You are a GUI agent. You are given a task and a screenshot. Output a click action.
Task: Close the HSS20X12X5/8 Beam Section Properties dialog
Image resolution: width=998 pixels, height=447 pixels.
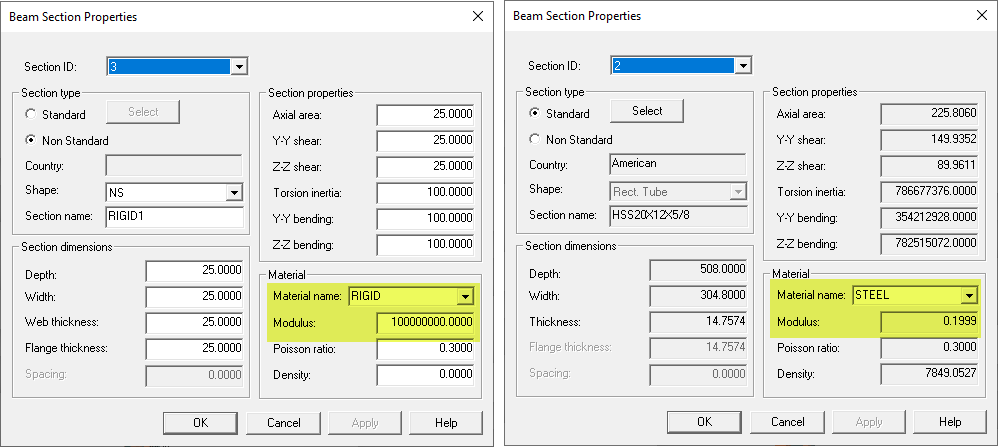[x=979, y=16]
